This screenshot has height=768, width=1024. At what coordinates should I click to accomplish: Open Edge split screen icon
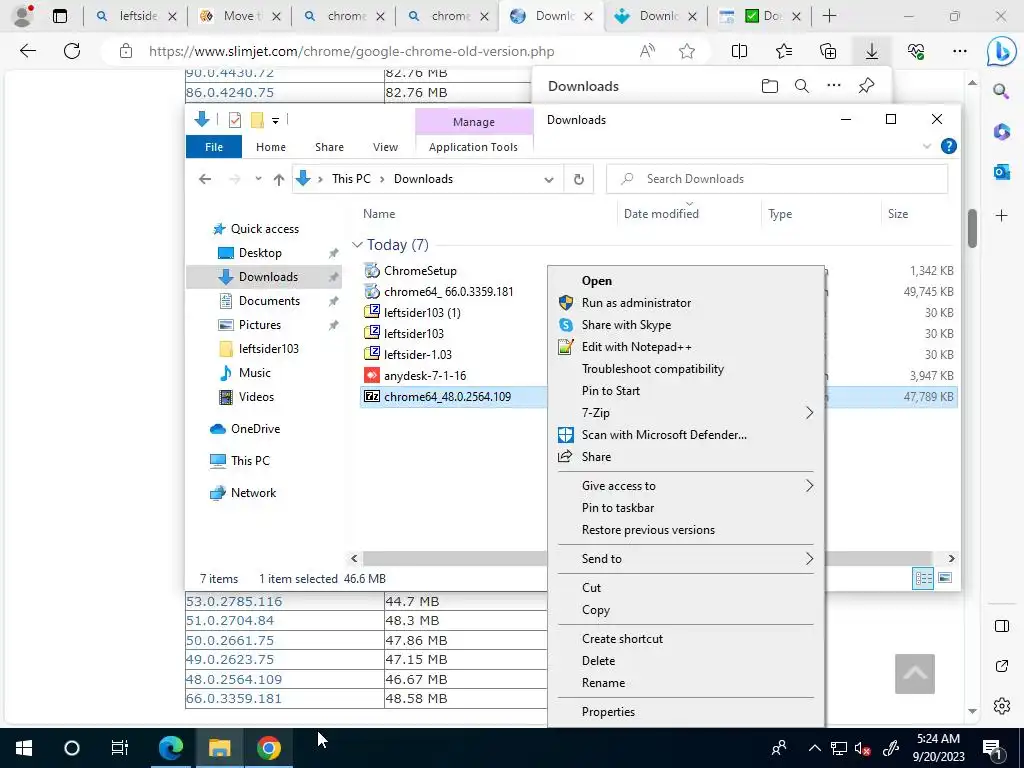coord(739,51)
